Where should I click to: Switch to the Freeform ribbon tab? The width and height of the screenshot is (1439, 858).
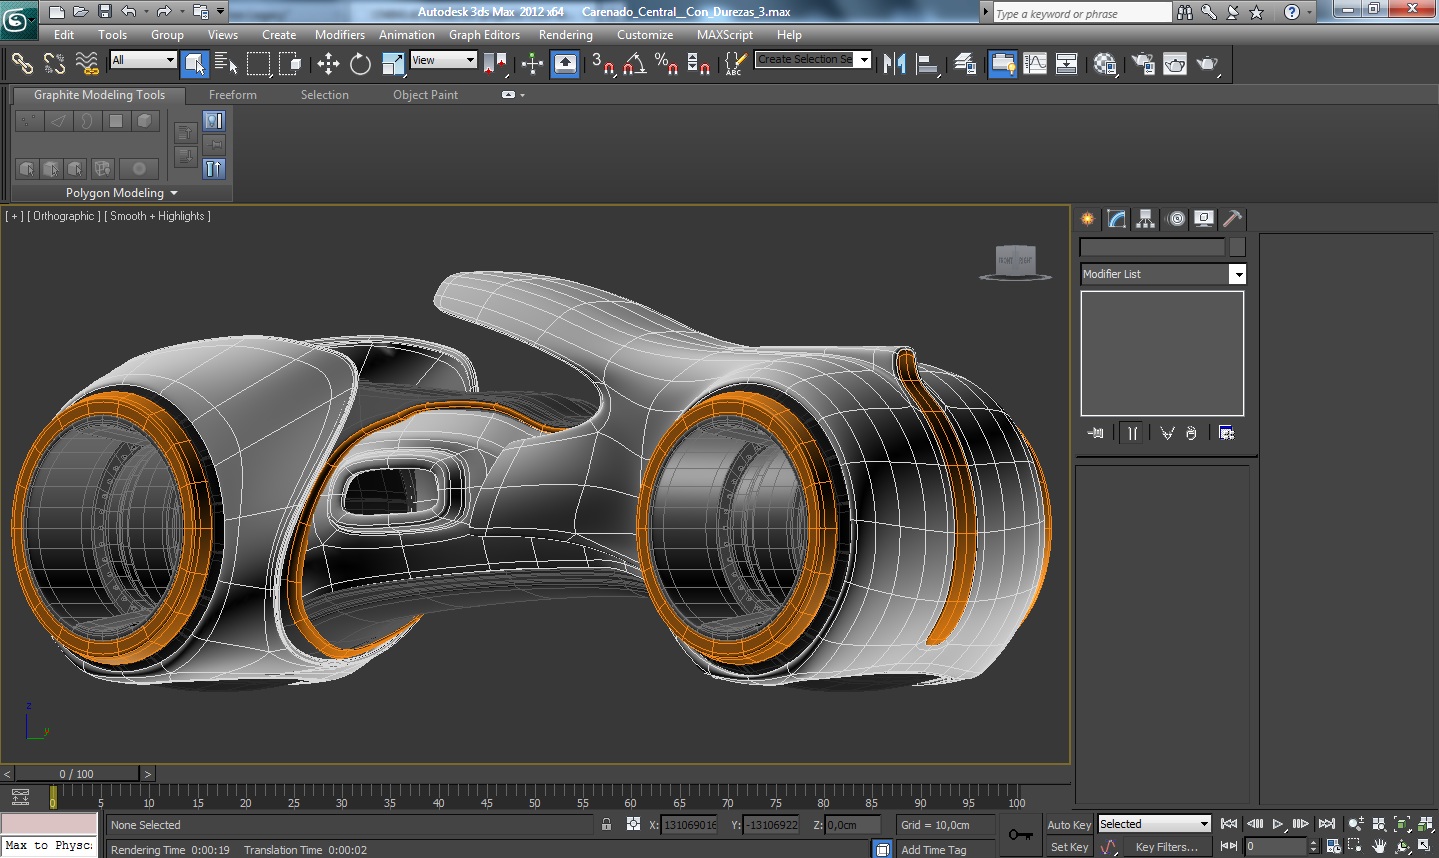232,95
